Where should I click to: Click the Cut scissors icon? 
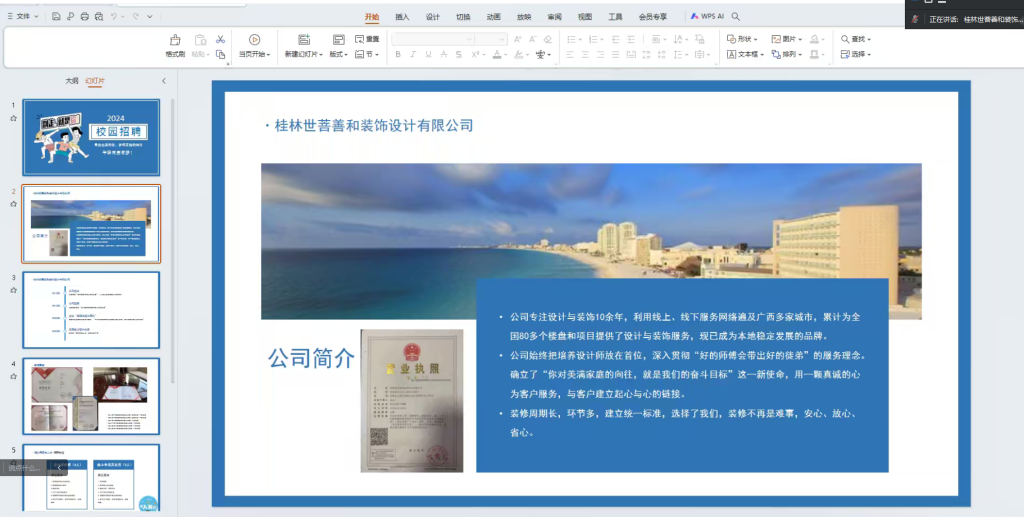(x=220, y=39)
